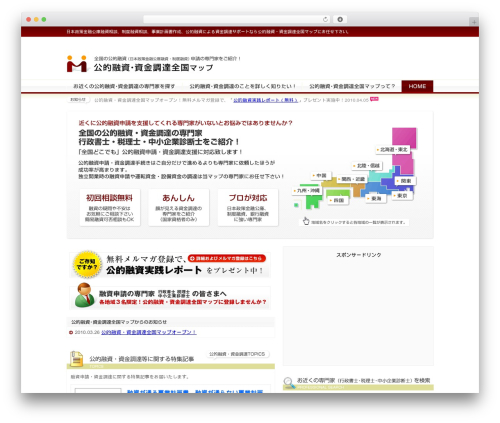
Task: Click the browser download icon in toolbar
Action: (x=340, y=19)
